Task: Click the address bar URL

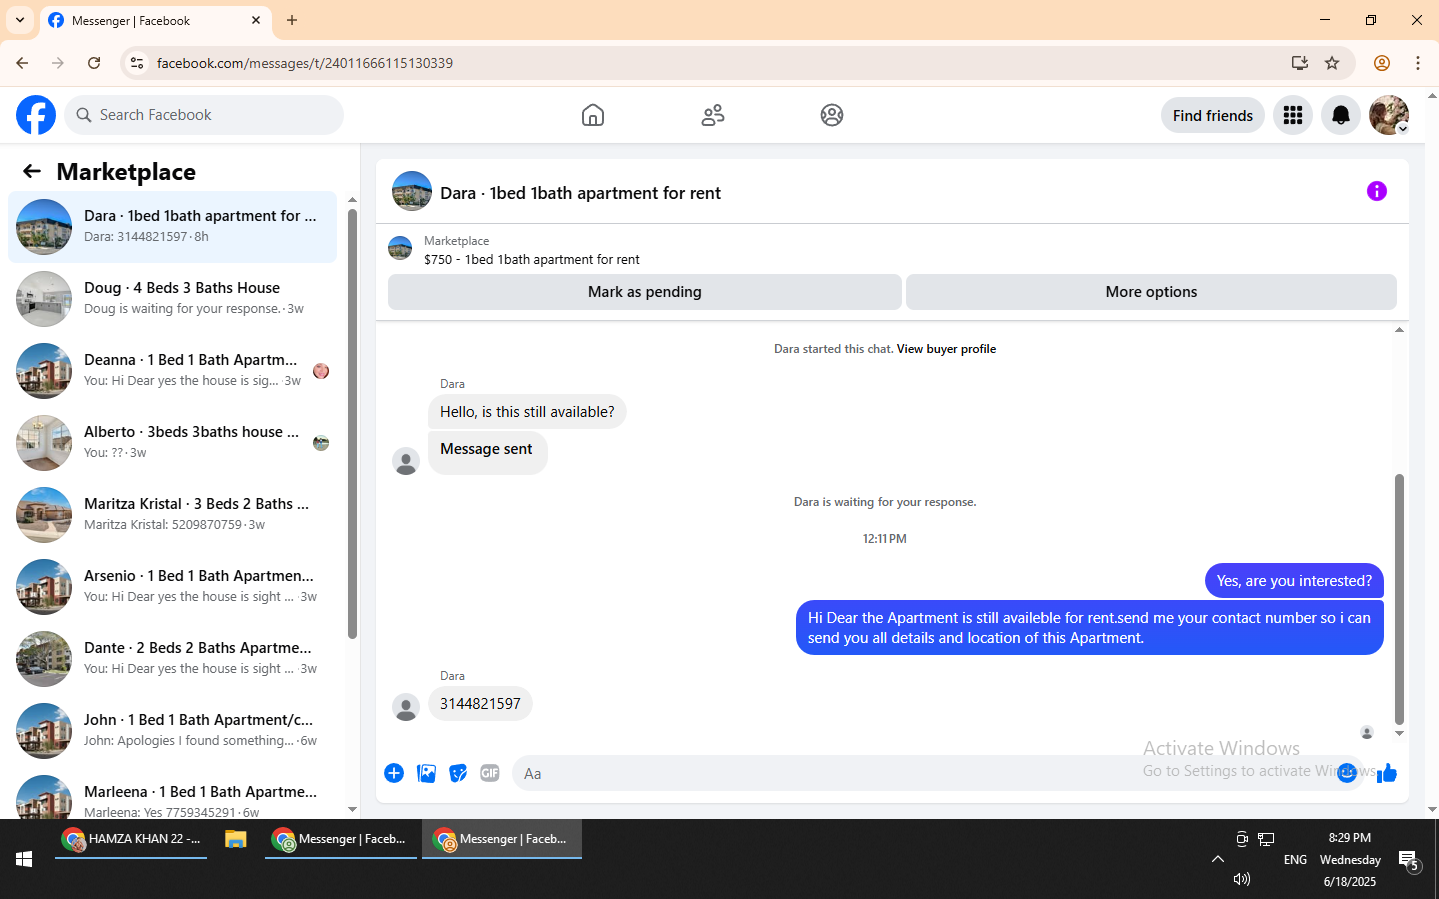Action: click(305, 63)
